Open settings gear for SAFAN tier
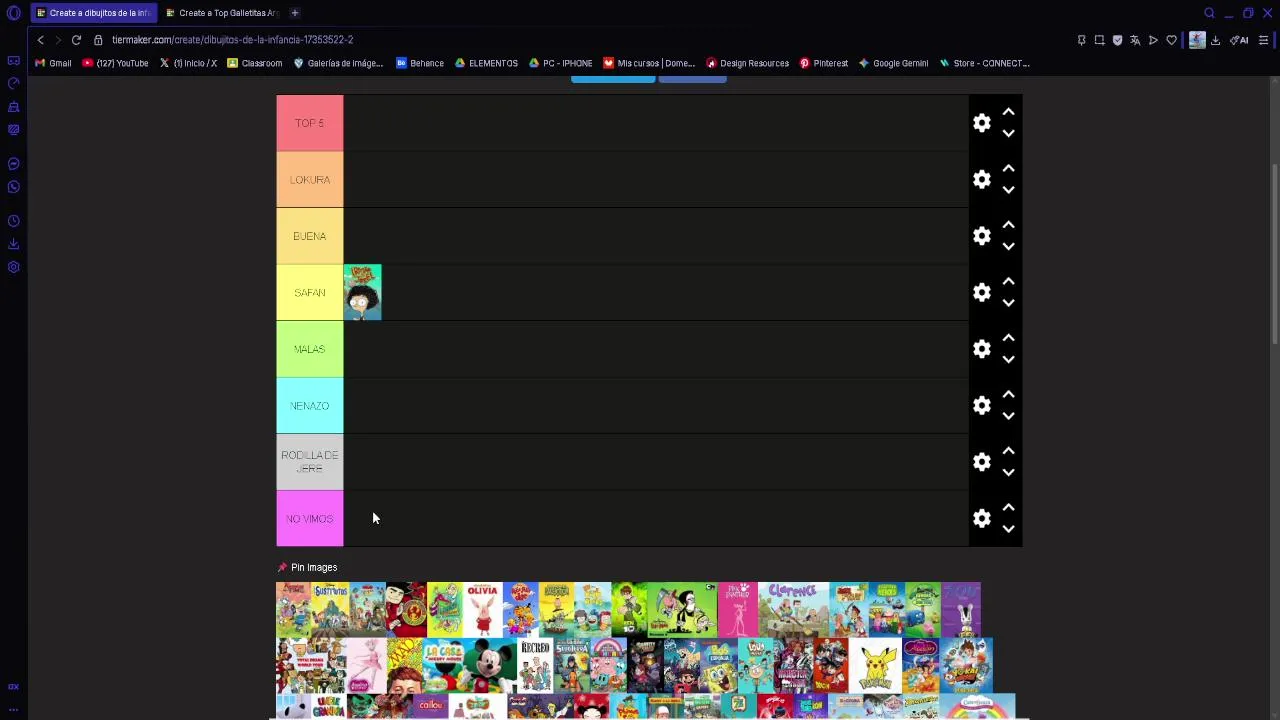 coord(982,292)
